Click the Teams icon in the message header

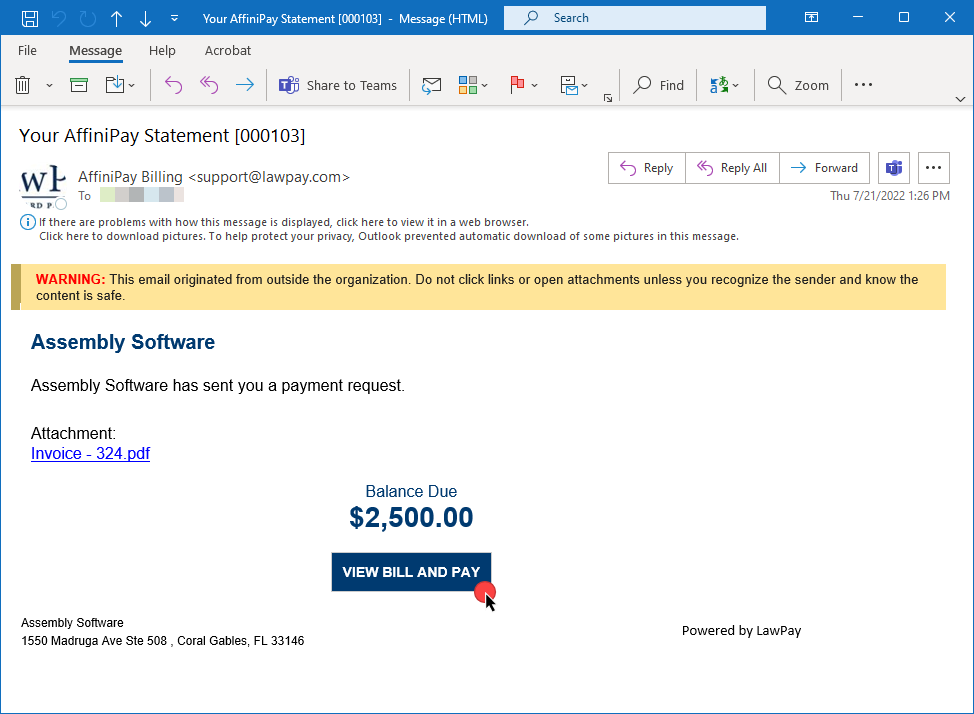(x=894, y=168)
